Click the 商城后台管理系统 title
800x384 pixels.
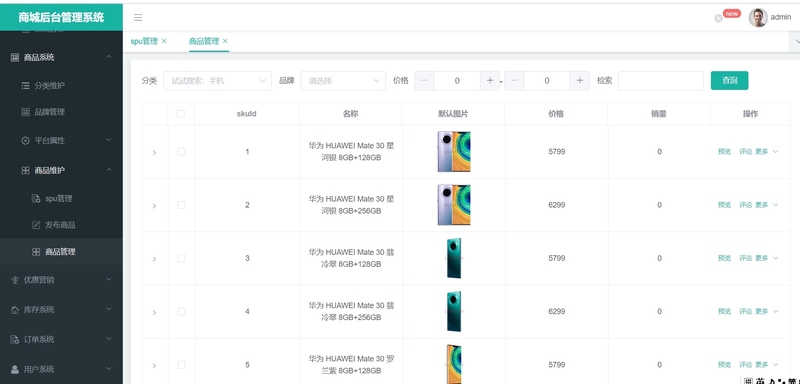click(x=61, y=17)
